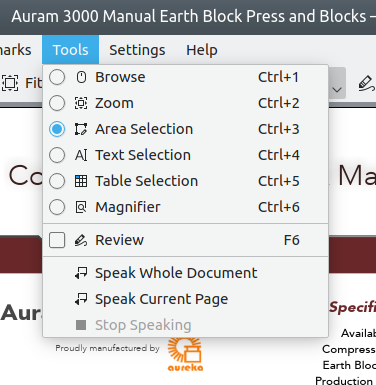Select the Table Selection radio button
The width and height of the screenshot is (376, 385).
57,181
